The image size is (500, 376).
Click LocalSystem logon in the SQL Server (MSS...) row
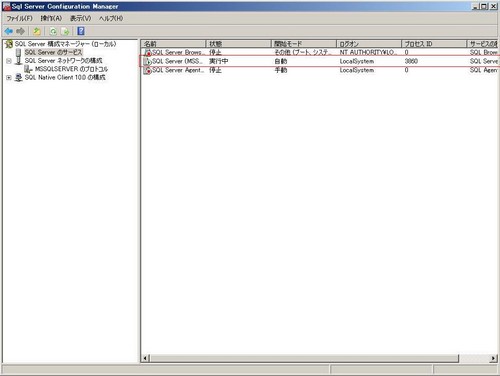click(357, 61)
